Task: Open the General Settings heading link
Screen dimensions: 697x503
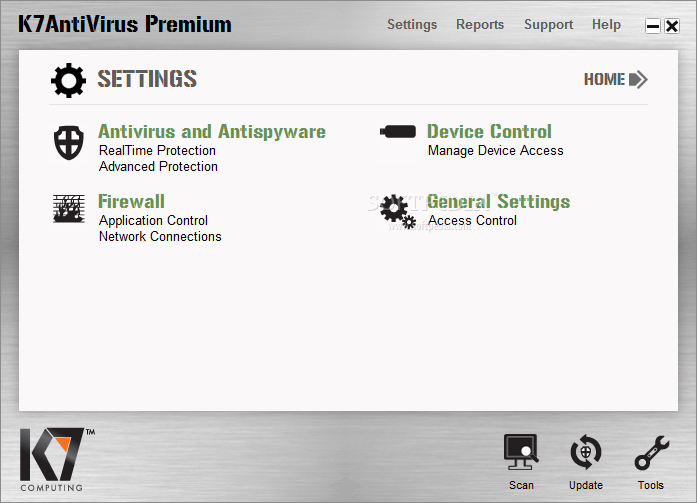Action: 498,201
